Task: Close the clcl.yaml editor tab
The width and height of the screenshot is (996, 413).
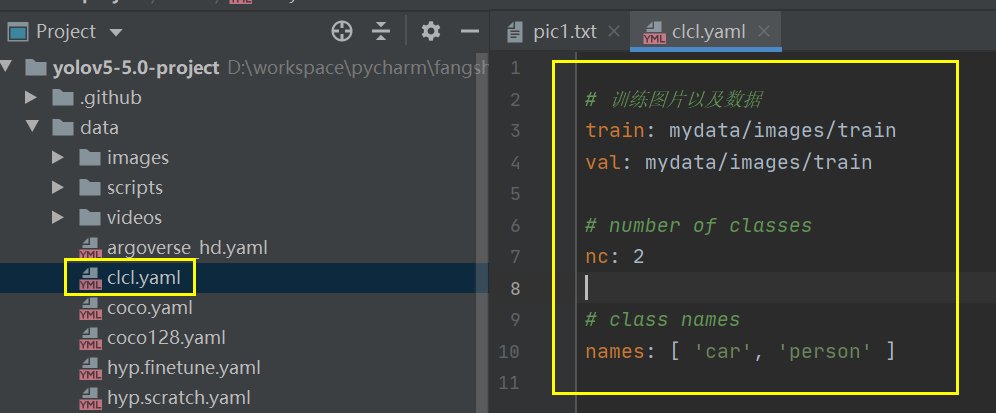Action: click(764, 31)
